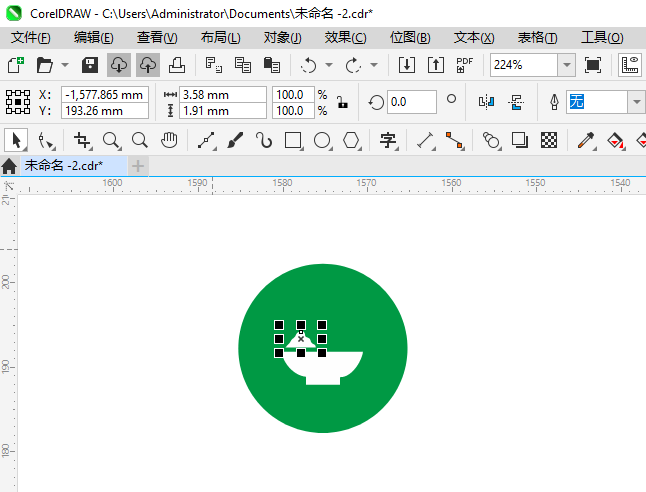Expand the Open recent files arrow
646x492 pixels.
click(65, 65)
